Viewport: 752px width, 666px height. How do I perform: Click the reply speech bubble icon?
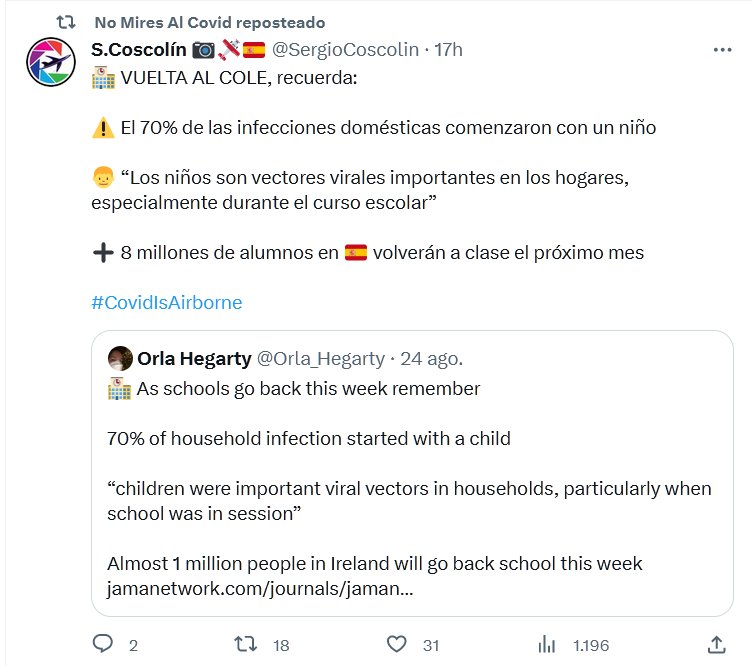101,644
